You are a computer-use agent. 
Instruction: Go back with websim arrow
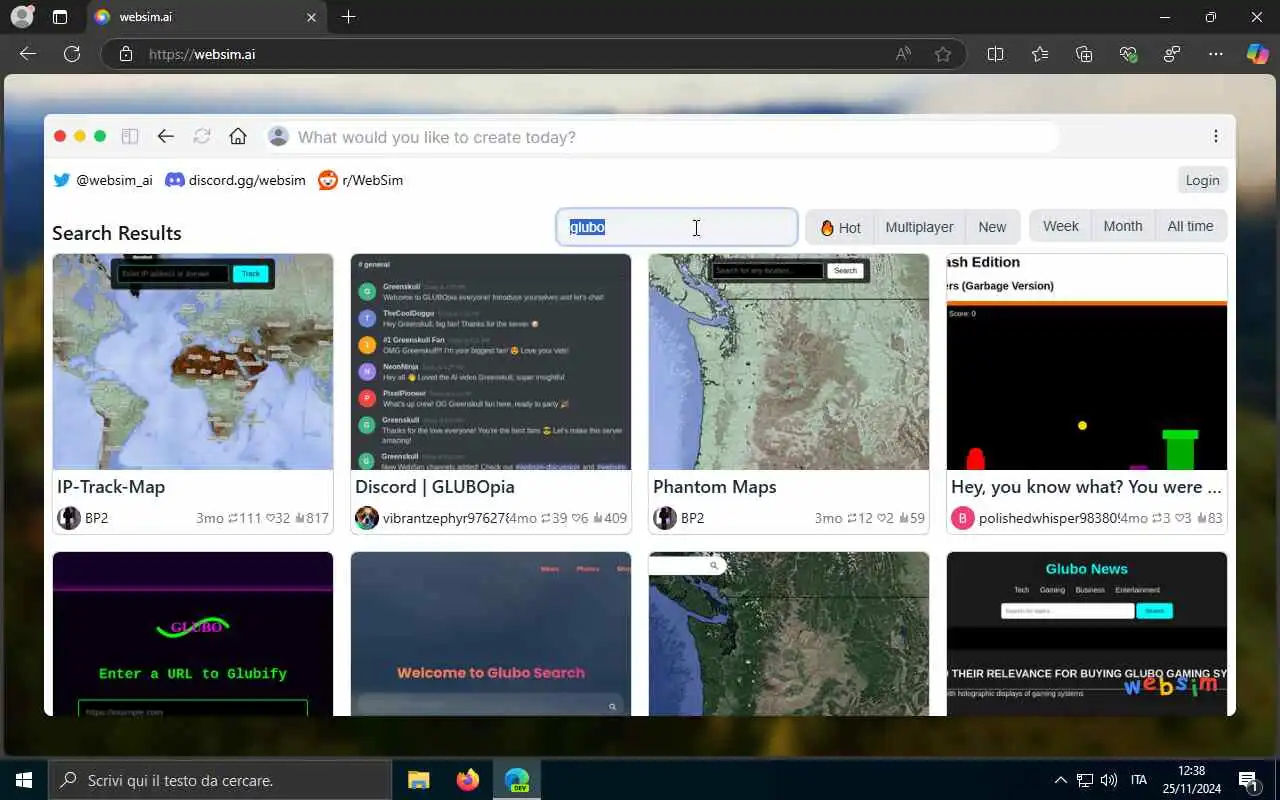pos(166,136)
